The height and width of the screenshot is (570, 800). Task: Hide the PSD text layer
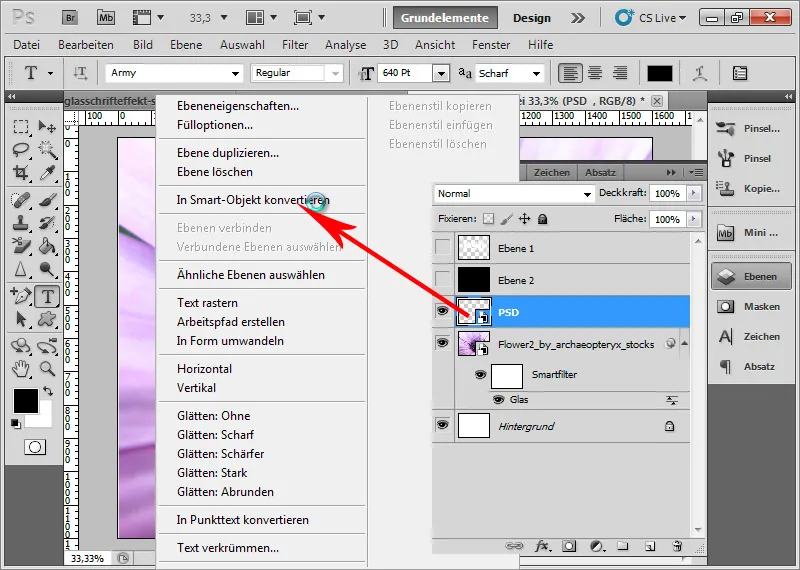[x=442, y=311]
